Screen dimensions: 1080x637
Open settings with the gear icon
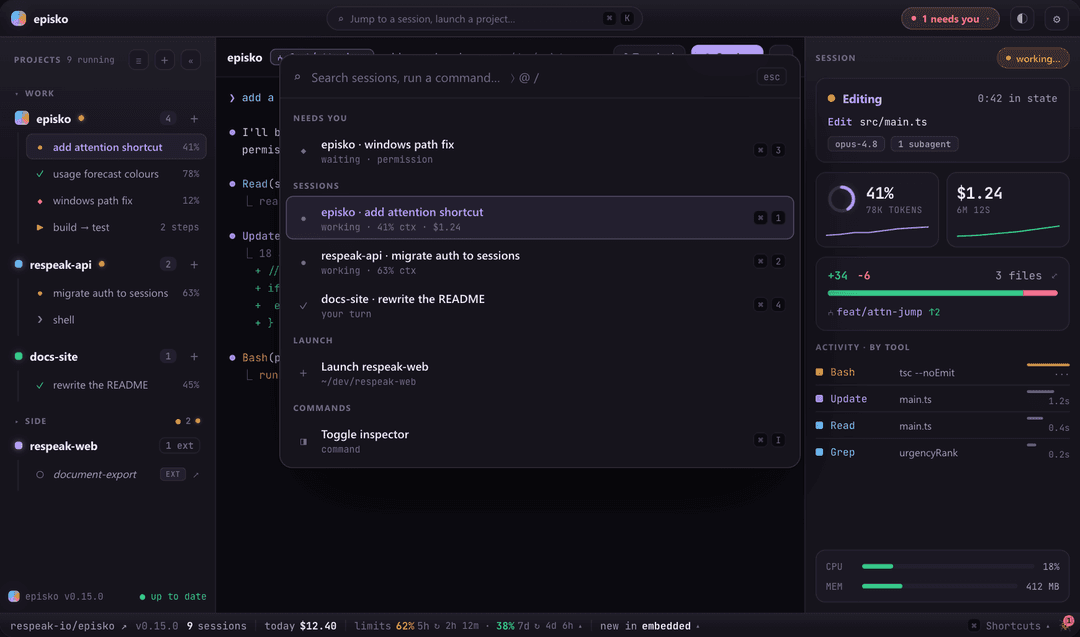click(1057, 19)
